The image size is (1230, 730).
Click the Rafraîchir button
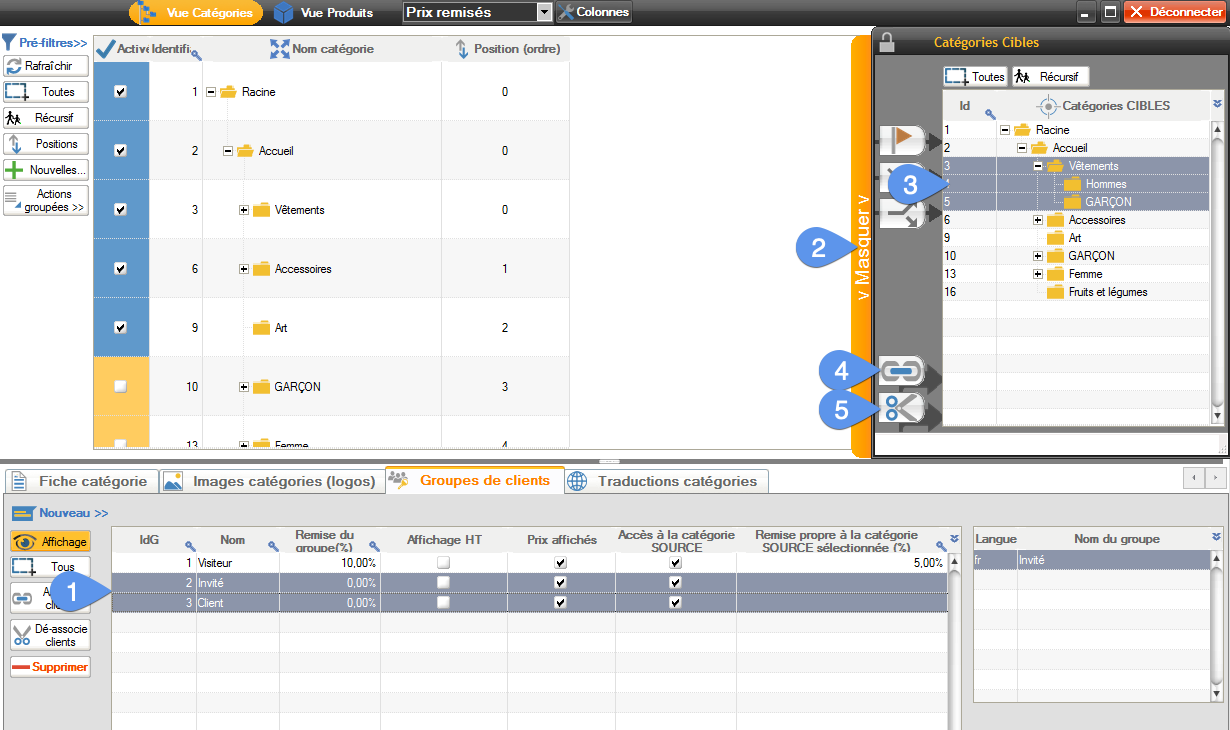46,66
